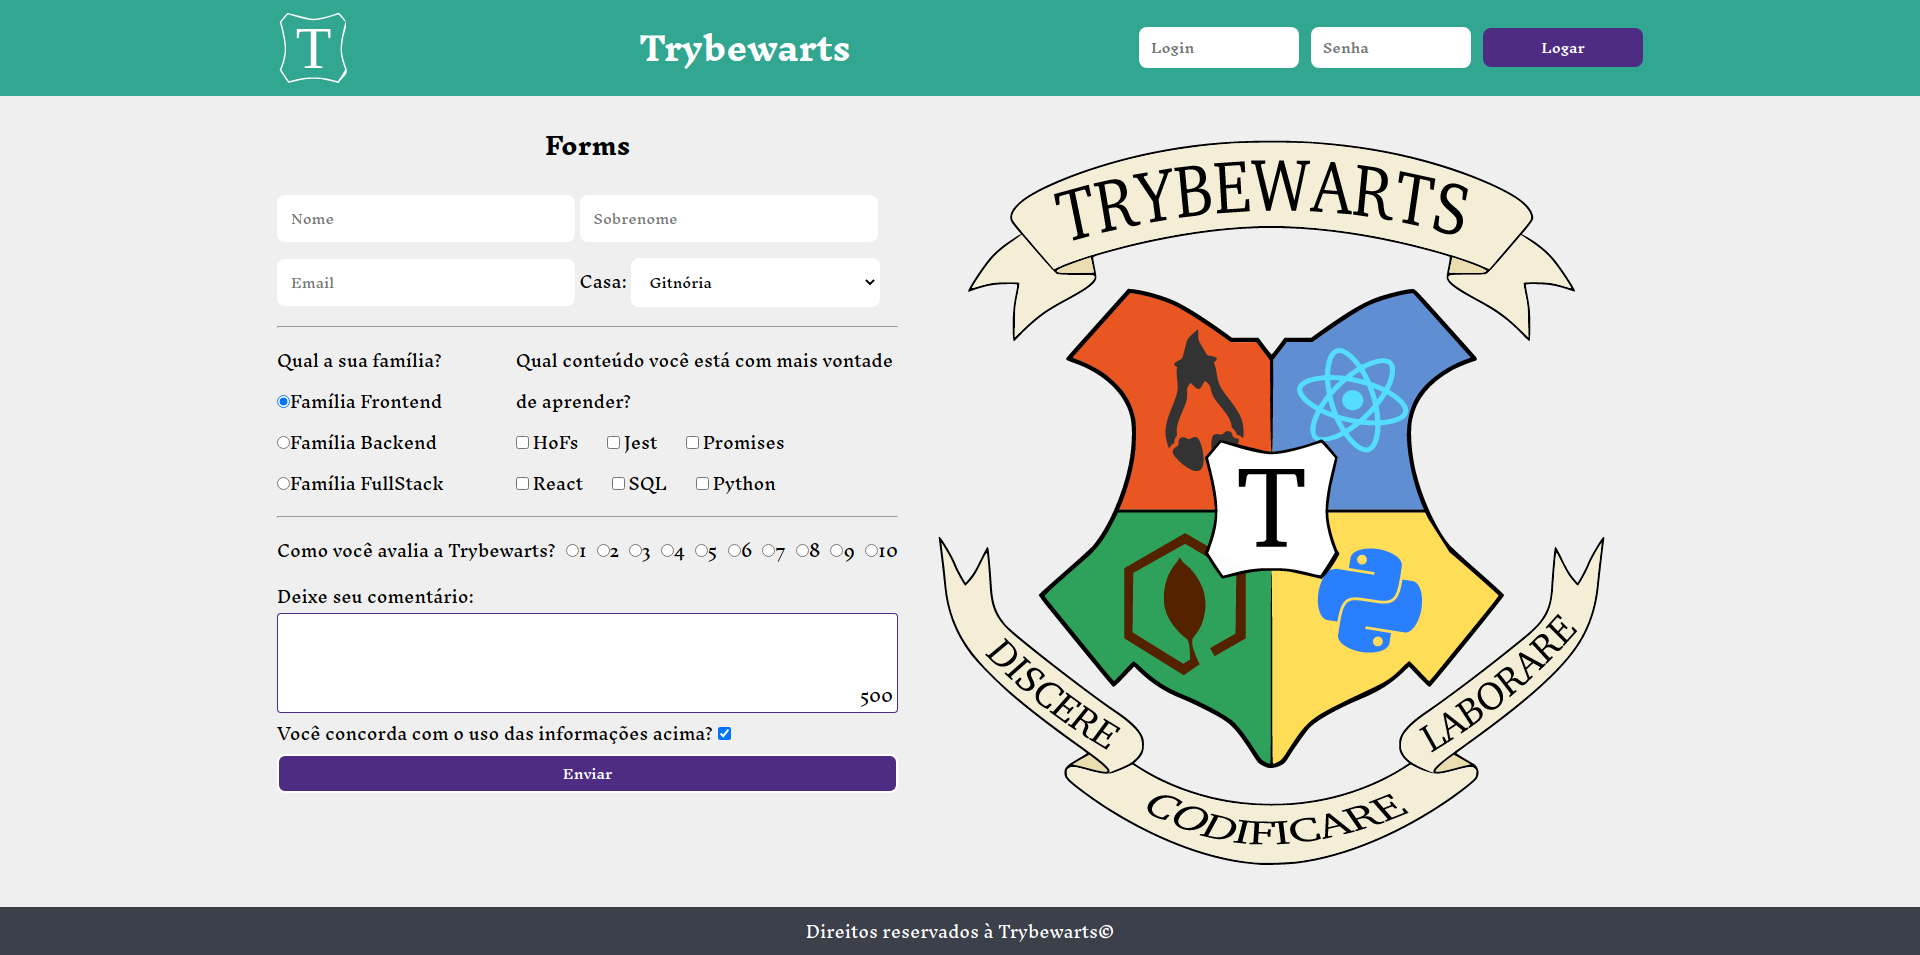The width and height of the screenshot is (1920, 955).
Task: Click the 'Casa:' label
Action: click(x=603, y=282)
